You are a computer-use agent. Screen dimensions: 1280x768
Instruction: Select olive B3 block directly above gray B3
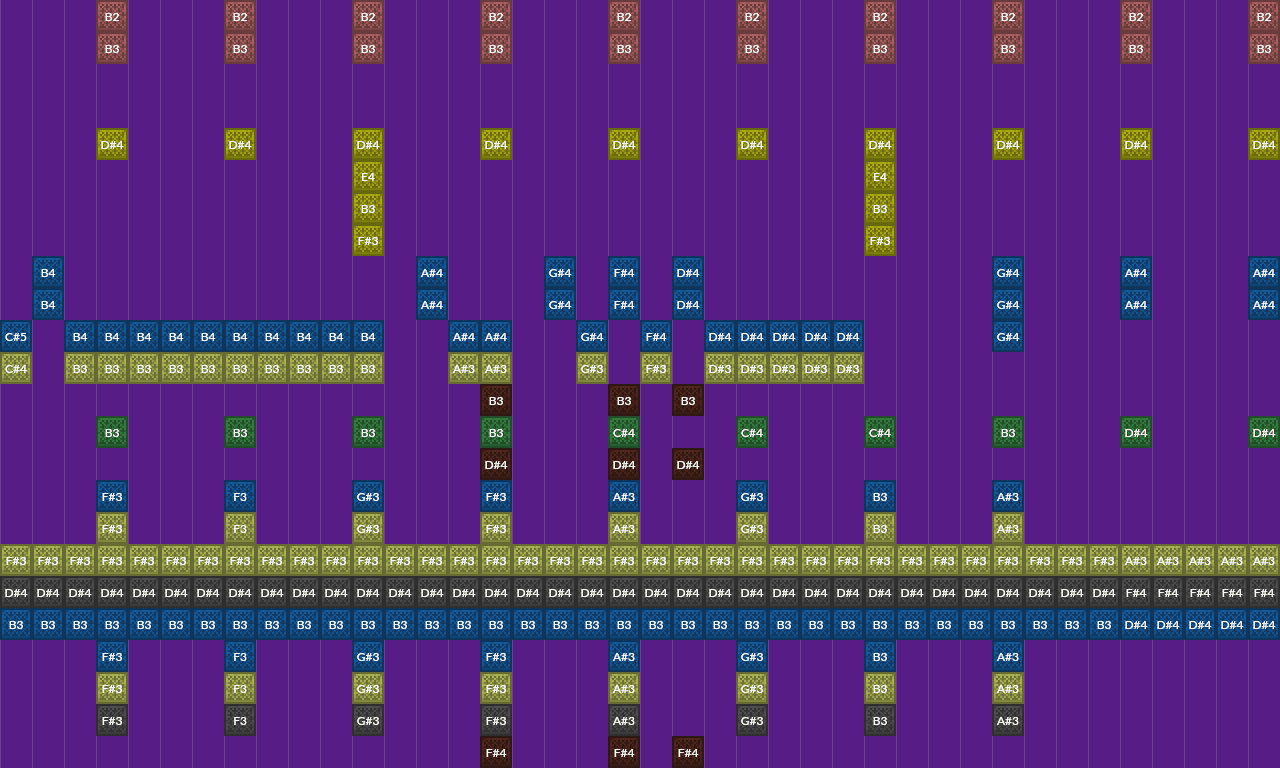pos(880,689)
